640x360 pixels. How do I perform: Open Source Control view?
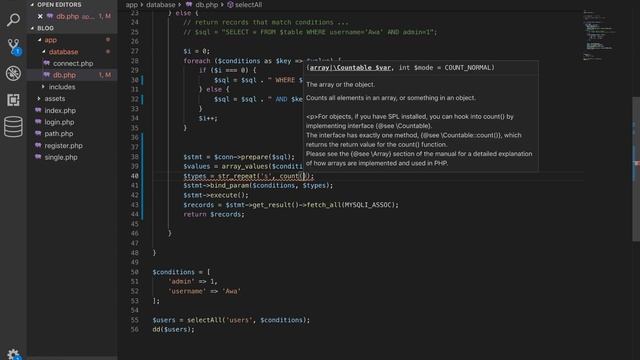click(13, 47)
